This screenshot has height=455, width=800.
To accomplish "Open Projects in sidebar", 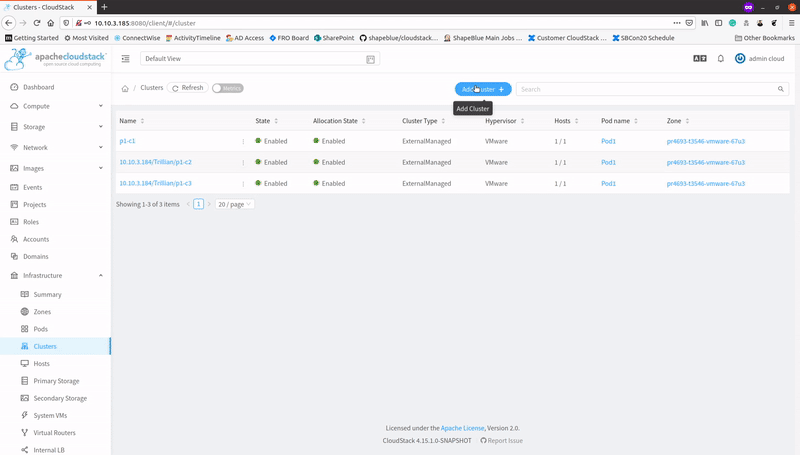I will (55, 205).
